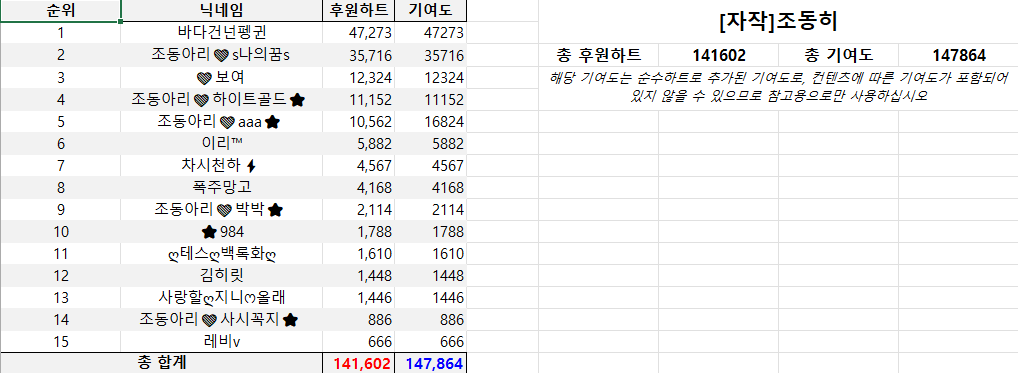
Task: Select the red total 141,602
Action: point(358,363)
